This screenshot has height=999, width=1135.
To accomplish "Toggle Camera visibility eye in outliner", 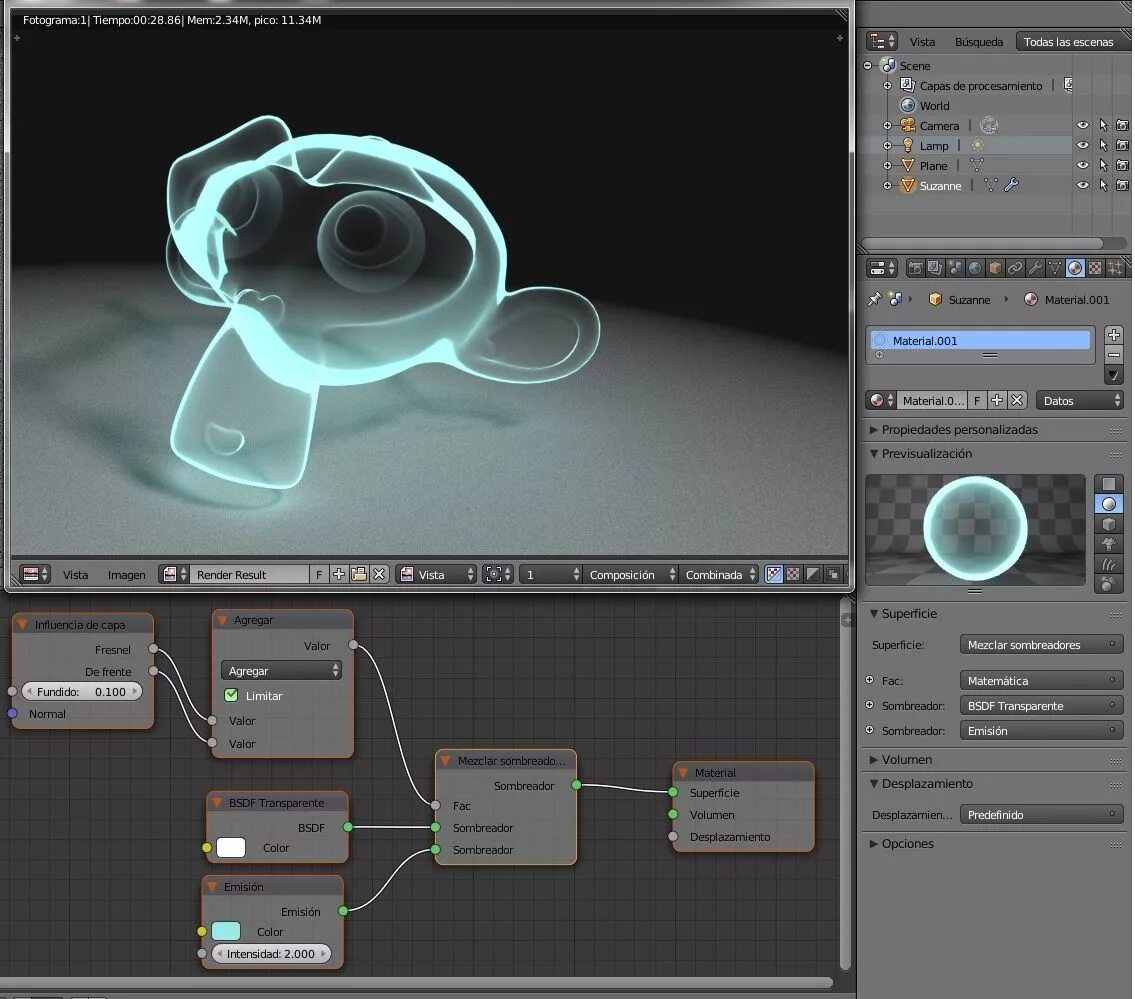I will tap(1082, 125).
